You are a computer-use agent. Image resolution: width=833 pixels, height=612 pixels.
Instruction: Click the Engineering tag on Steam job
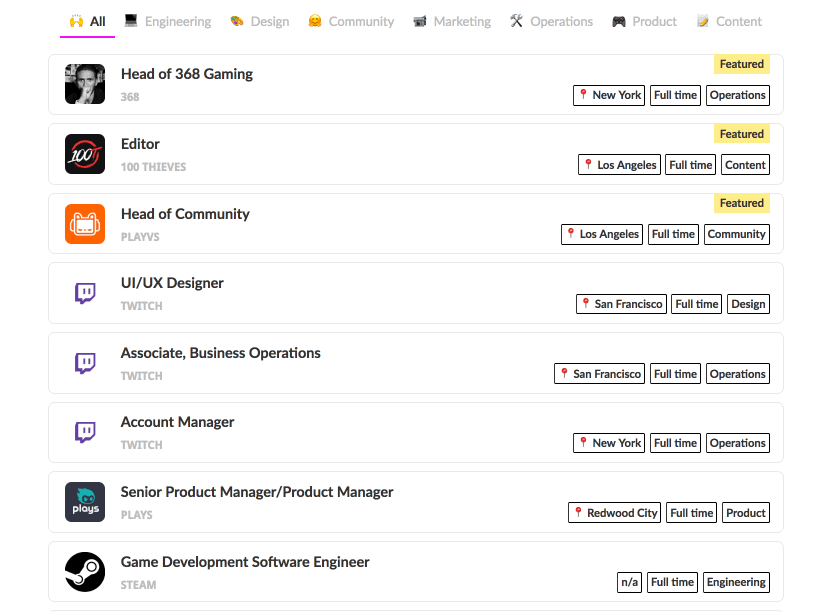(x=736, y=582)
